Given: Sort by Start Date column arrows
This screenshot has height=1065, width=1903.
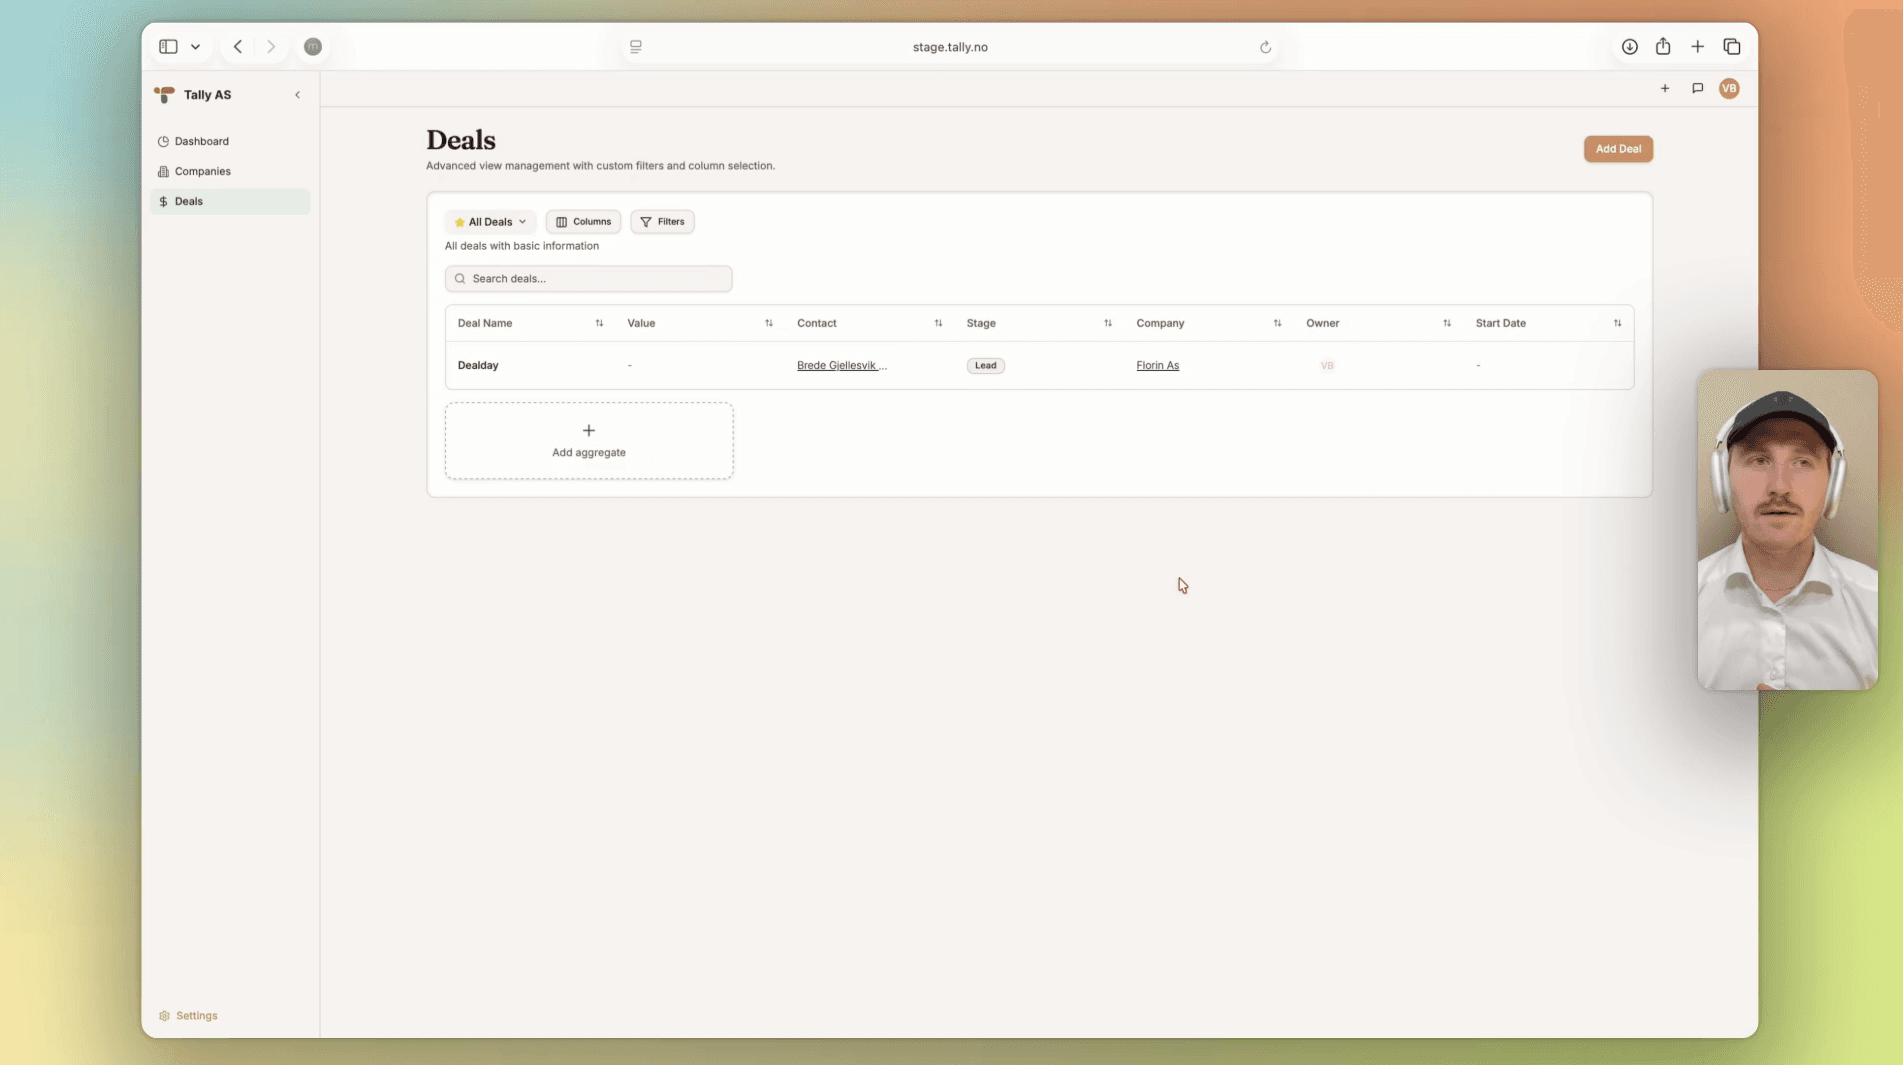Looking at the screenshot, I should coord(1617,323).
